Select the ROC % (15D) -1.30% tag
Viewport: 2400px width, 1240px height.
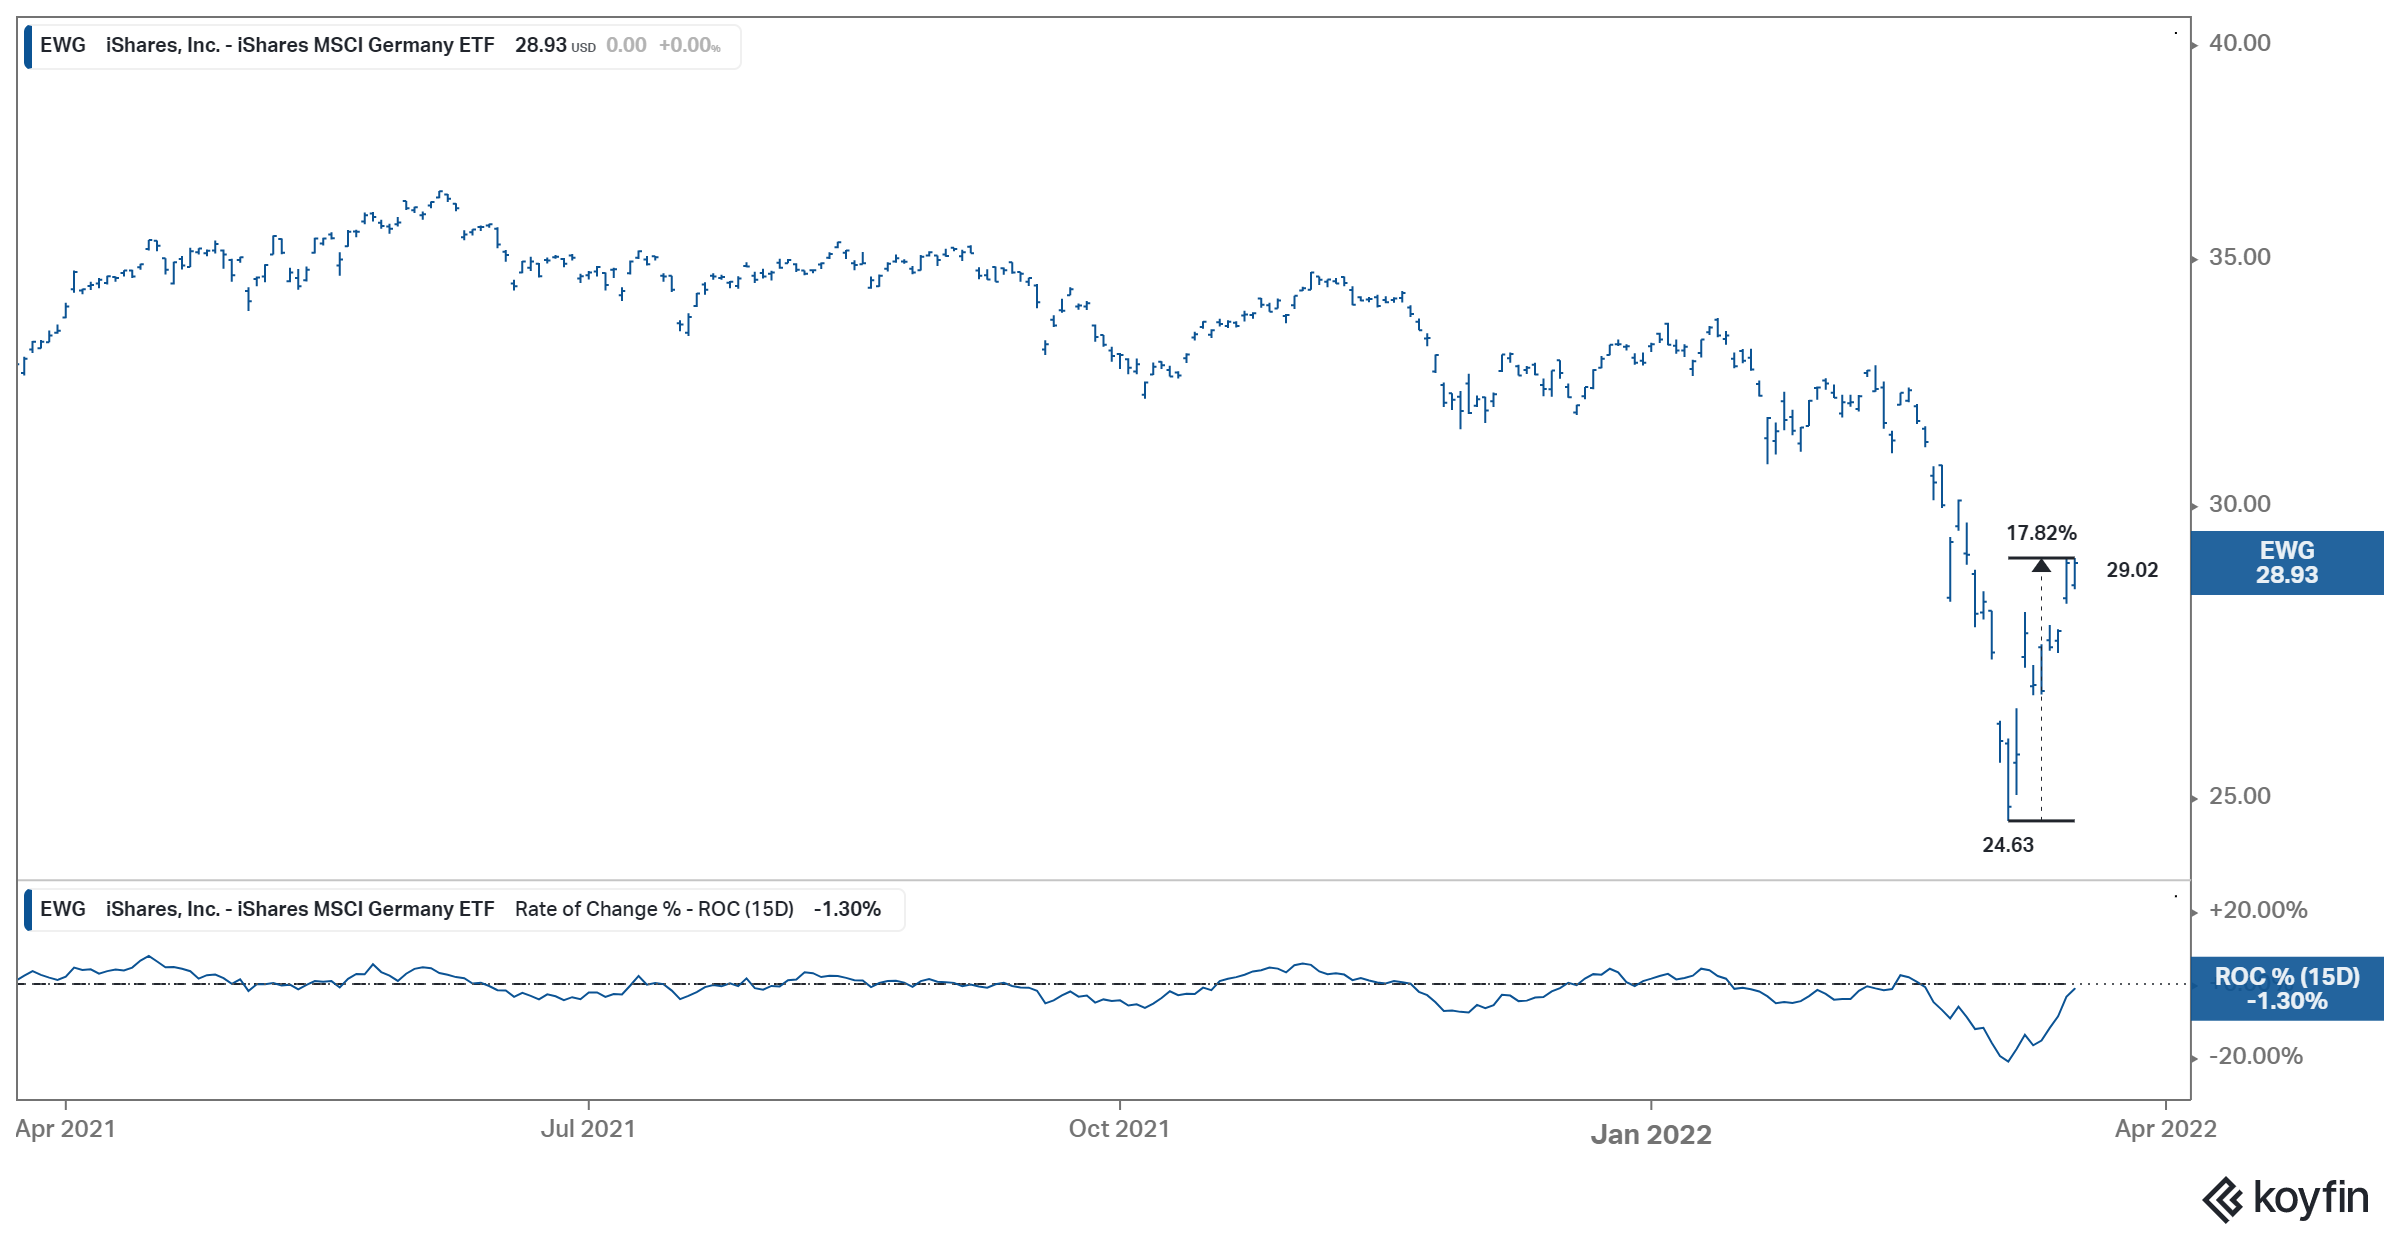[2287, 989]
